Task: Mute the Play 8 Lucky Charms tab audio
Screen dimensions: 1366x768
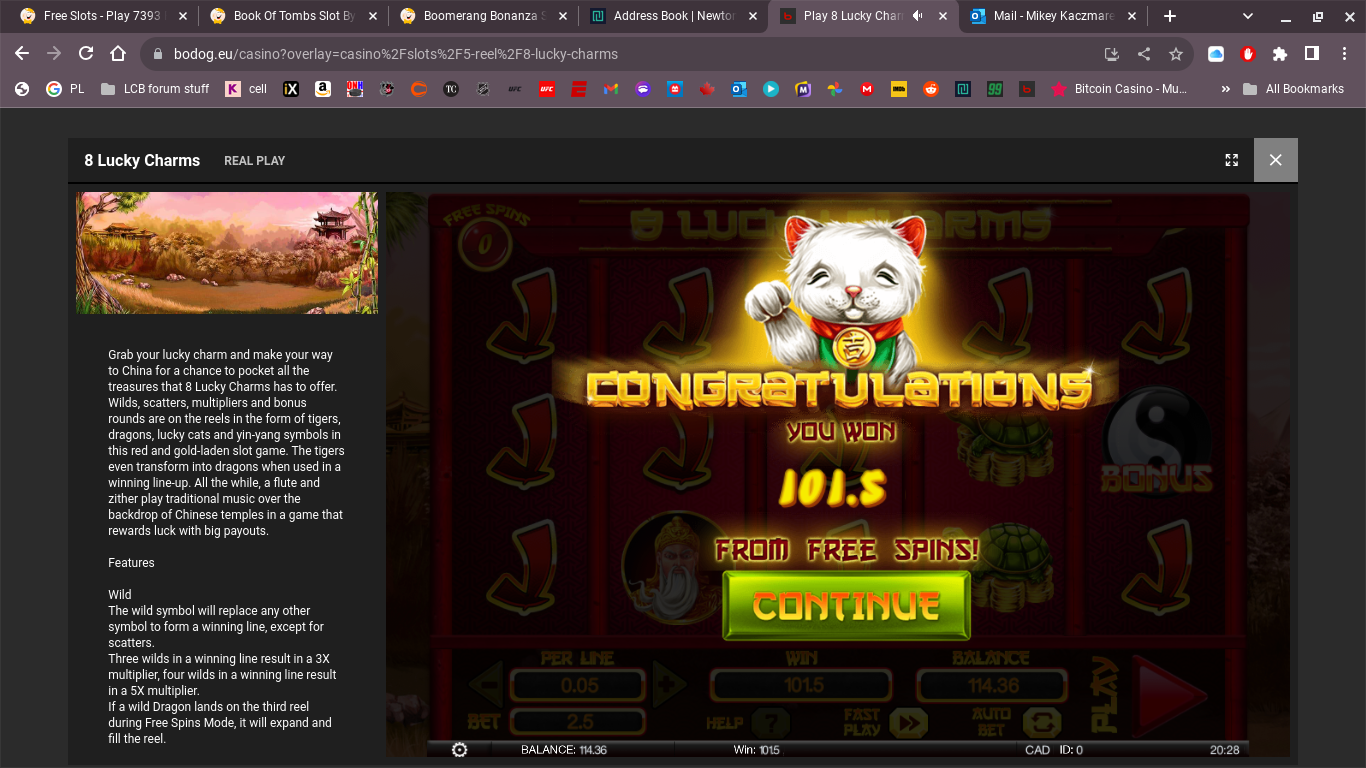Action: click(919, 16)
